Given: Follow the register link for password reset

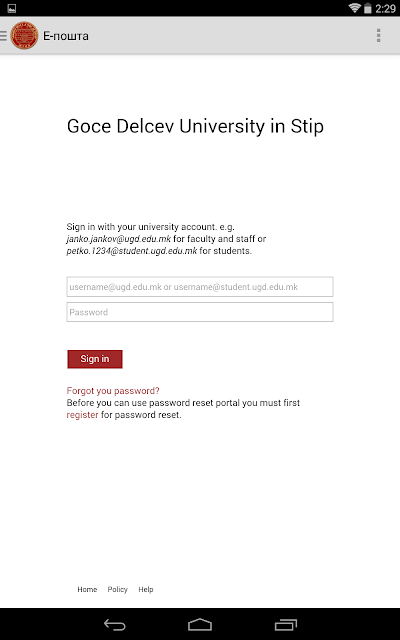Looking at the screenshot, I should 82,415.
